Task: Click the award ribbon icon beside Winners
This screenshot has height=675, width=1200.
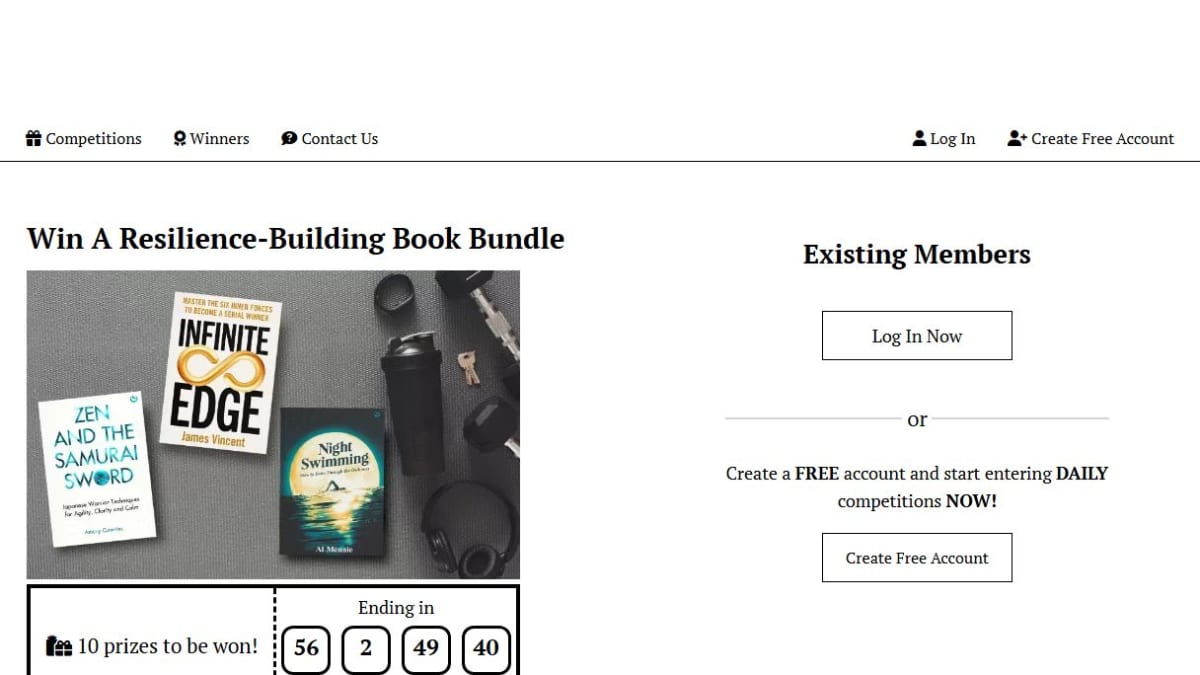Action: (180, 139)
